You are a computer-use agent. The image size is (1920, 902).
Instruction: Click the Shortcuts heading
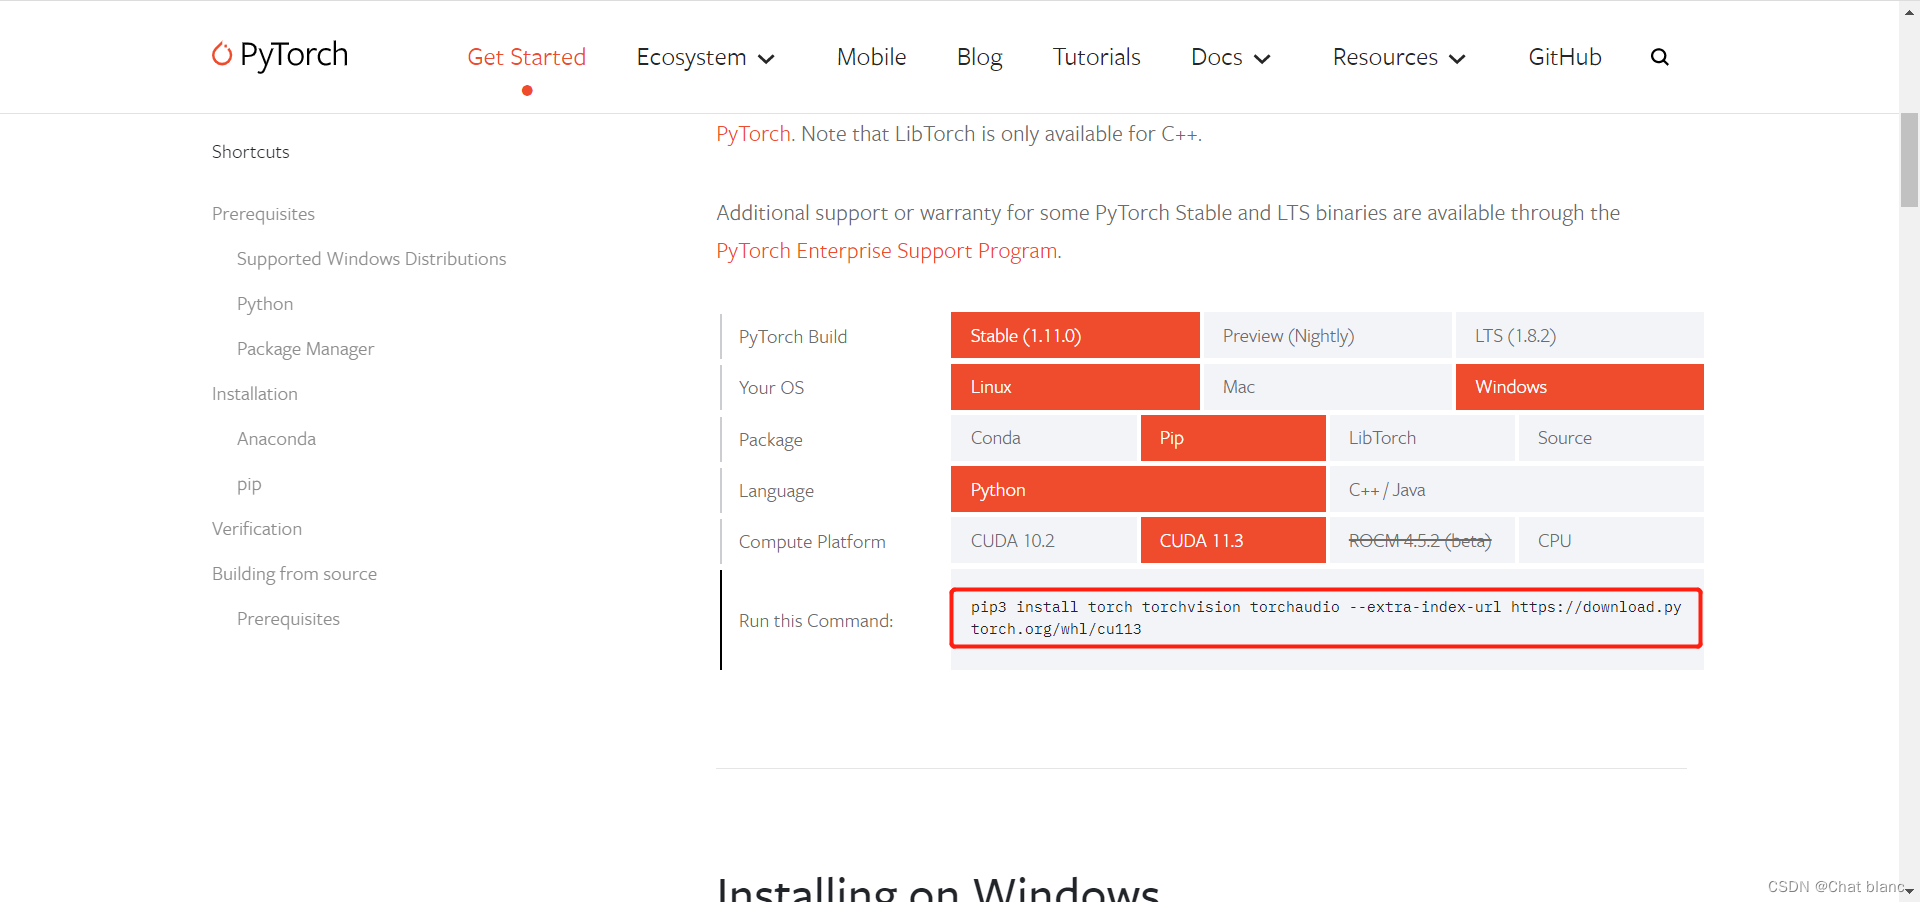click(x=250, y=152)
